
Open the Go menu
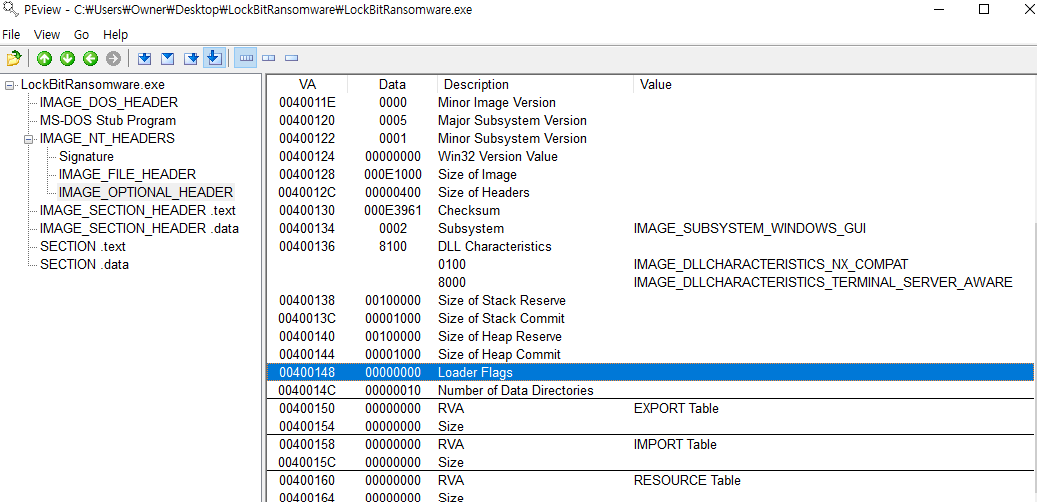pyautogui.click(x=81, y=34)
